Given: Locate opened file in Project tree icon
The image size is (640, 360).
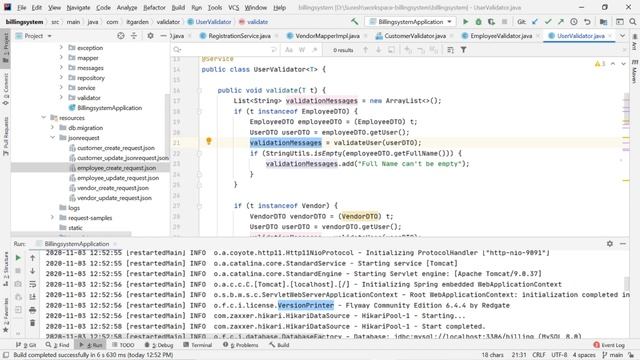Looking at the screenshot, I should click(121, 36).
